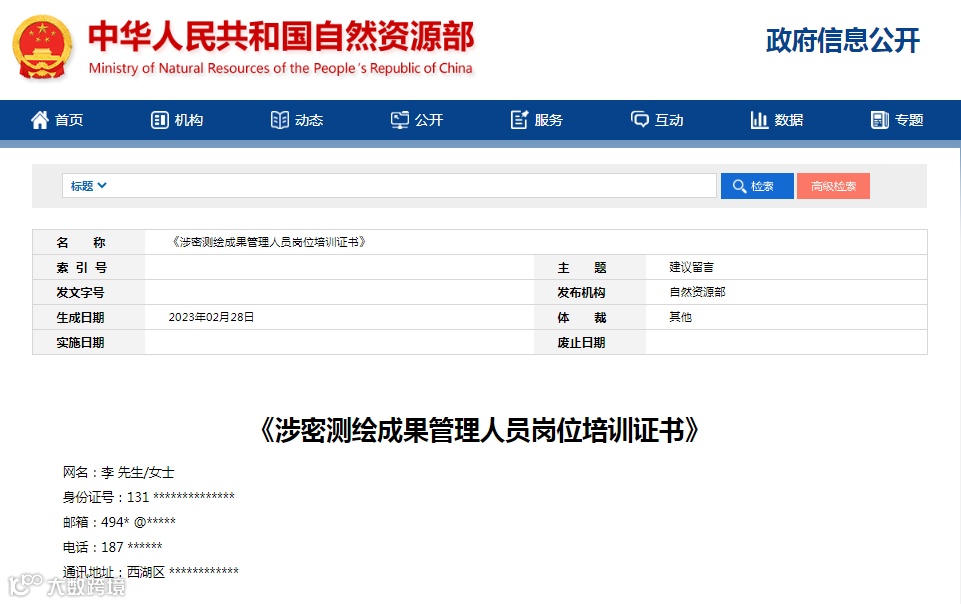Click the 实施日期 row label
The image size is (961, 604).
(80, 343)
